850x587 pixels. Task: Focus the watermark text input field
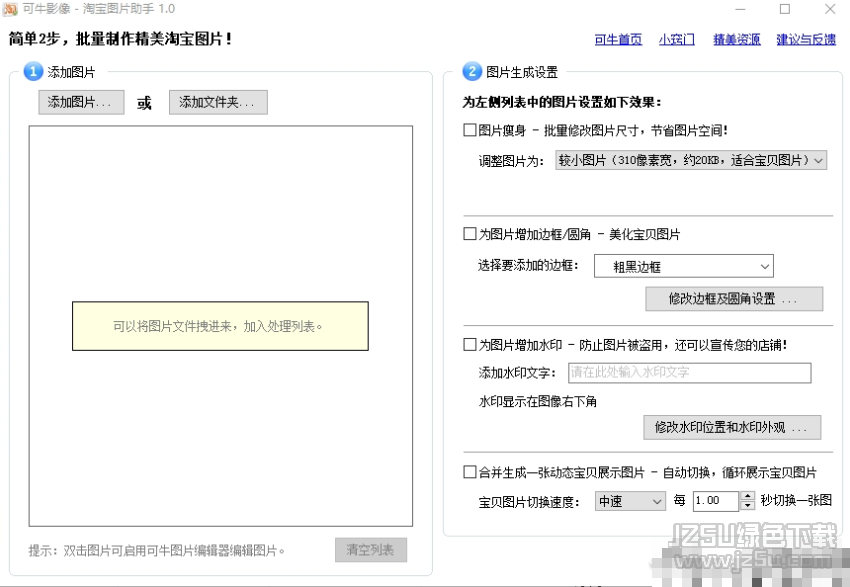tap(690, 372)
